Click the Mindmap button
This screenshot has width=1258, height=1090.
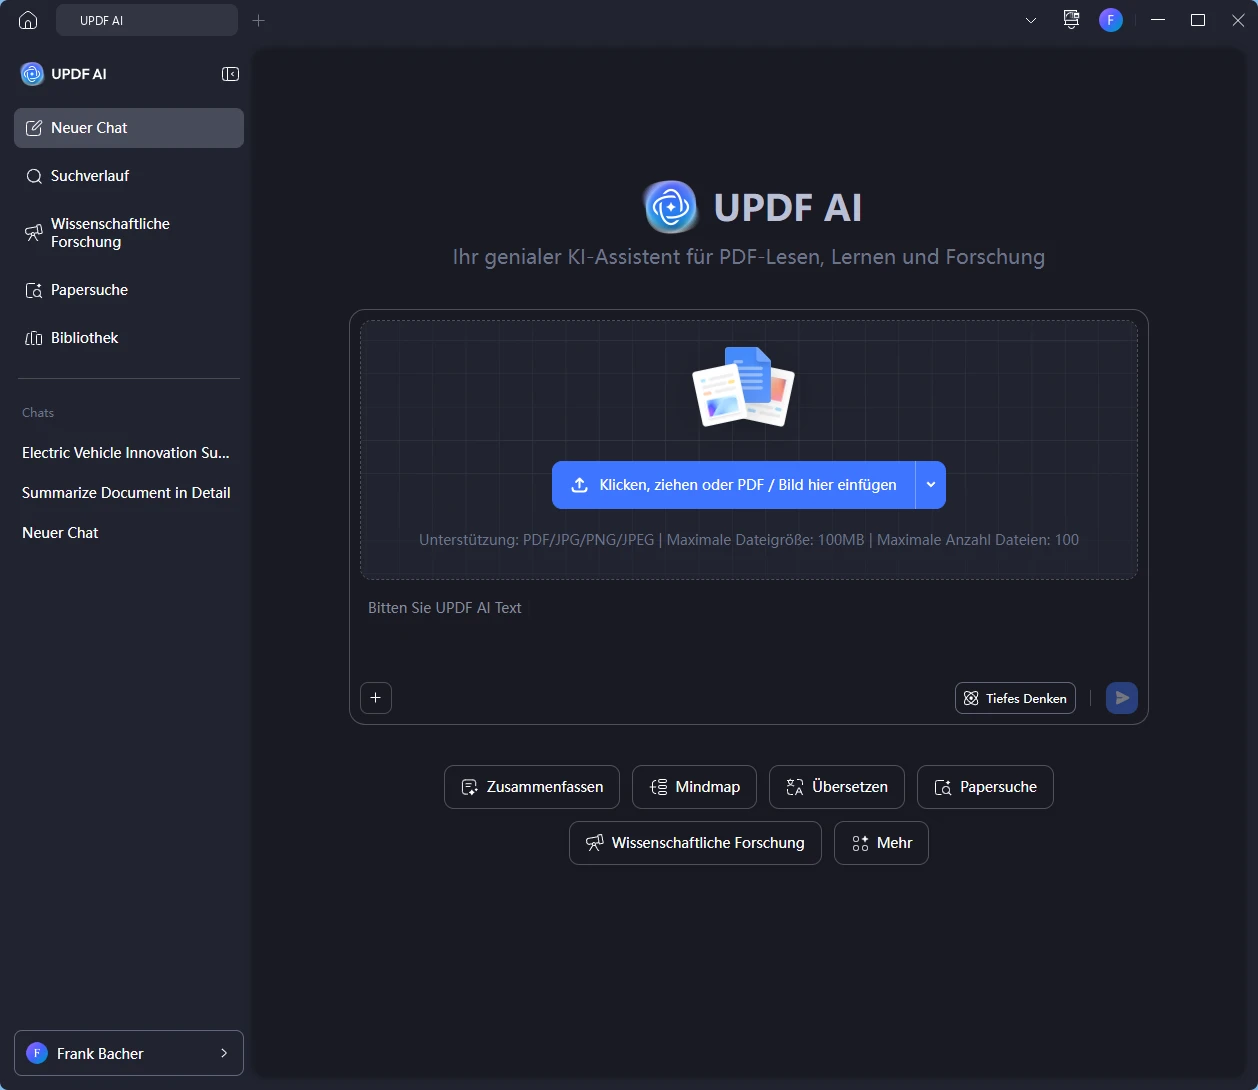coord(694,787)
